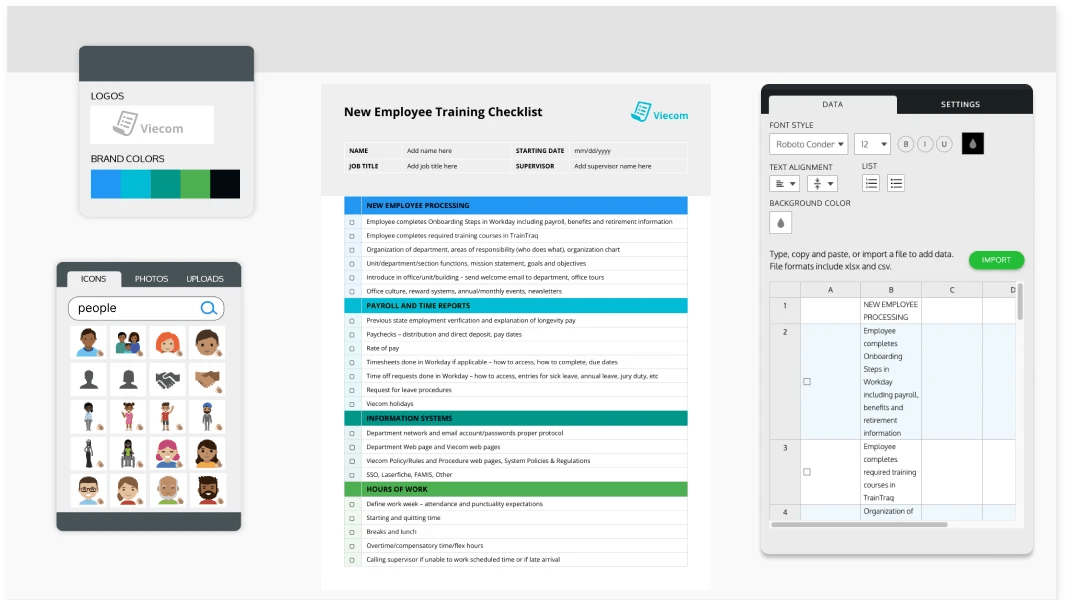Select the man in blue shirt icon
Image resolution: width=1067 pixels, height=600 pixels.
pyautogui.click(x=88, y=343)
